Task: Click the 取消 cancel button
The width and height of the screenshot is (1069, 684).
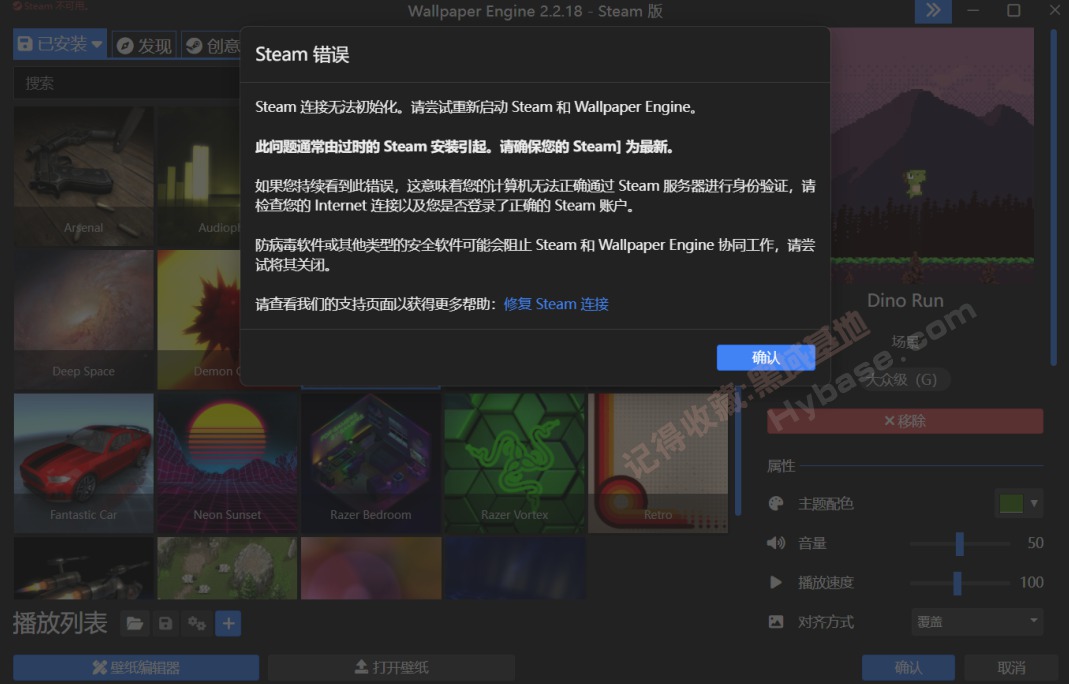Action: click(1011, 668)
